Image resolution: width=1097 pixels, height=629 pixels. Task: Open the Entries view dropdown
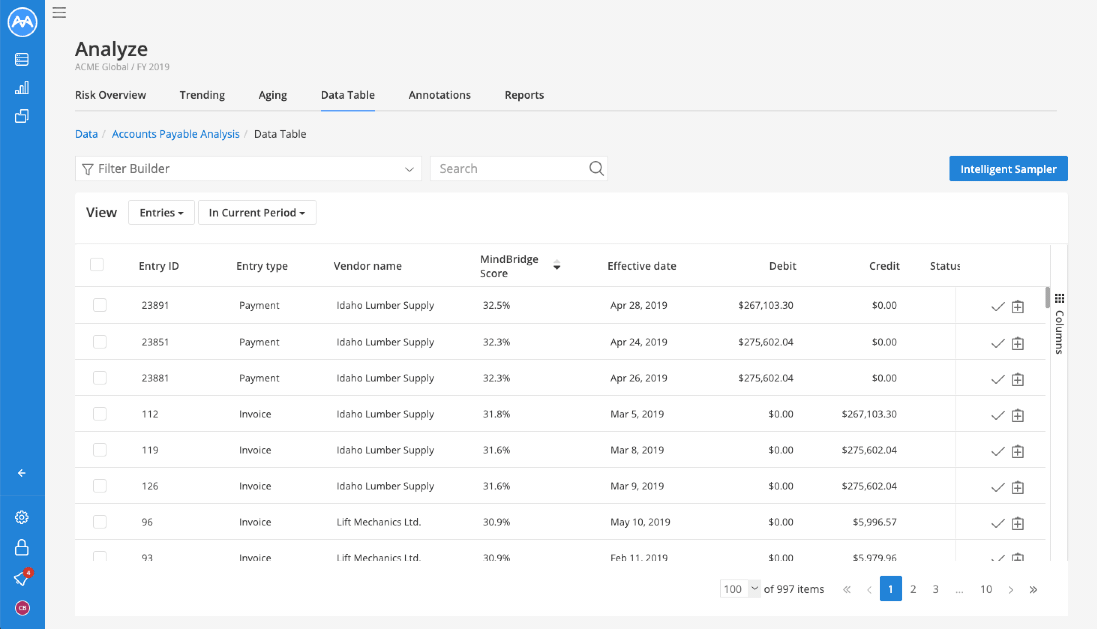pyautogui.click(x=161, y=213)
